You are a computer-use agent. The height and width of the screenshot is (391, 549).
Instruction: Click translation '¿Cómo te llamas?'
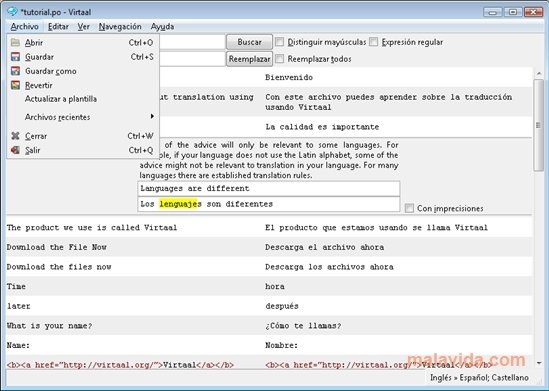[303, 326]
